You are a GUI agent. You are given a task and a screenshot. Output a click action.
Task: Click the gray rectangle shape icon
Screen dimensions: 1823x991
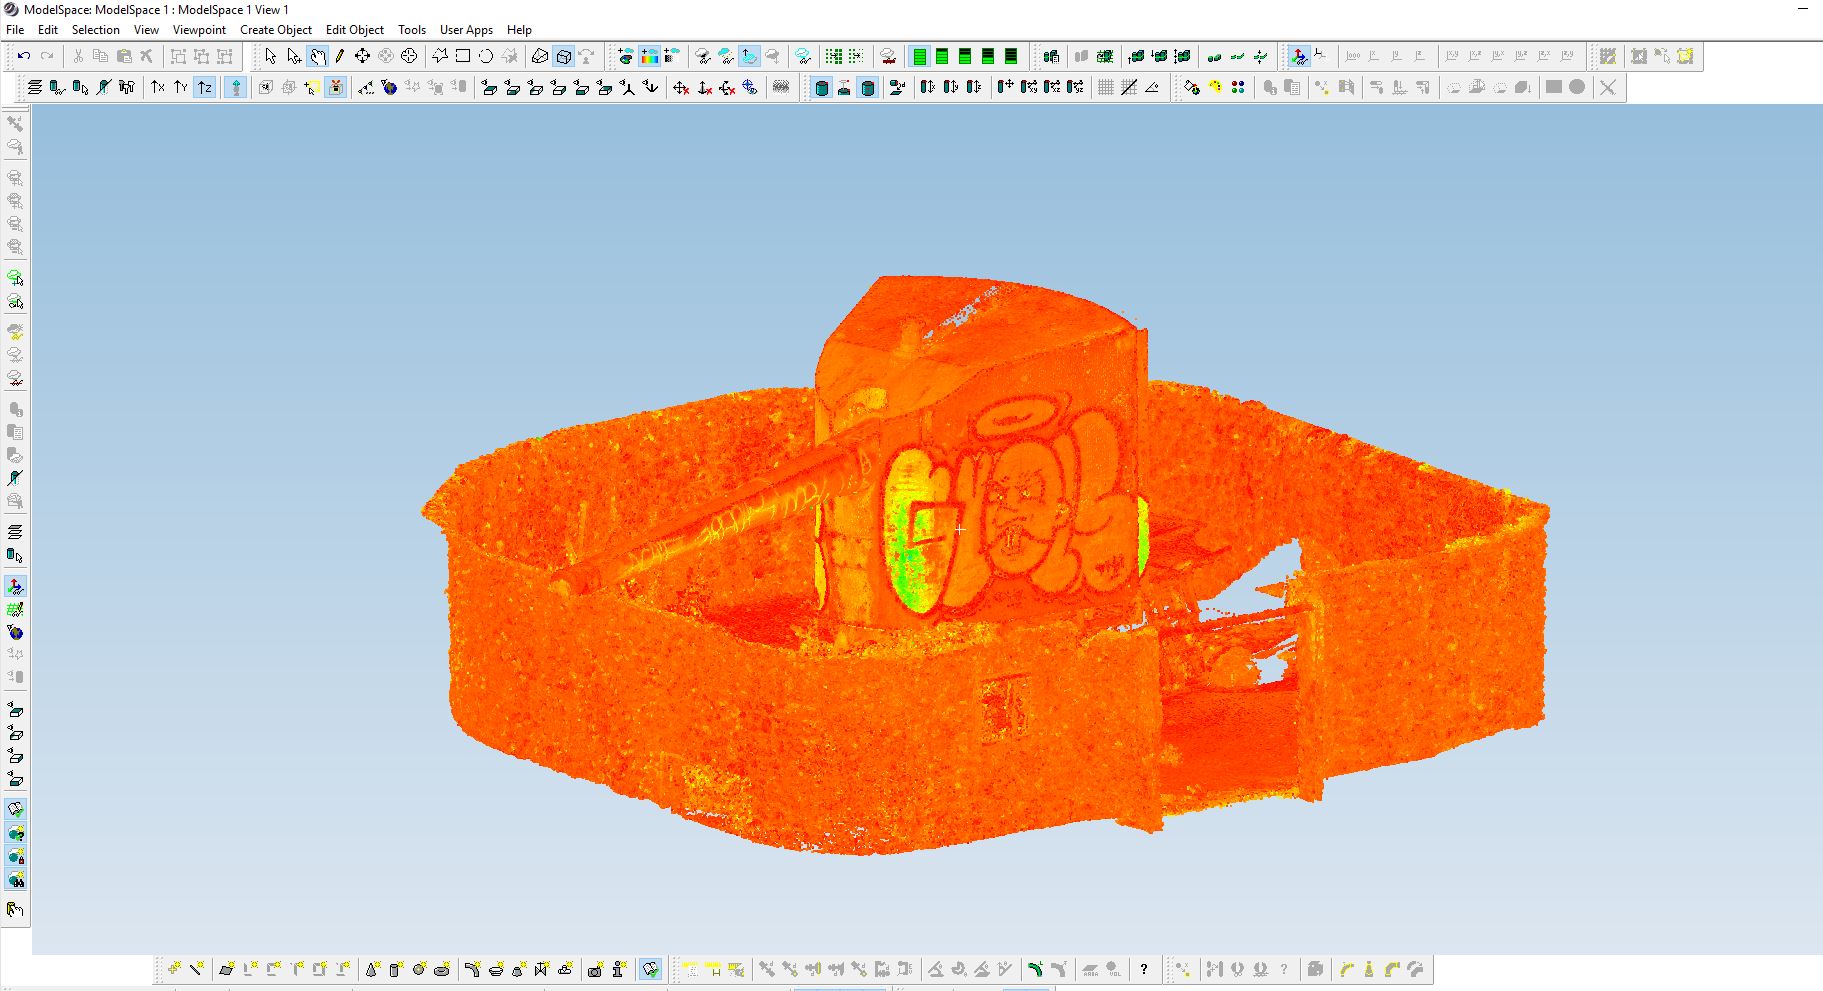point(1554,87)
